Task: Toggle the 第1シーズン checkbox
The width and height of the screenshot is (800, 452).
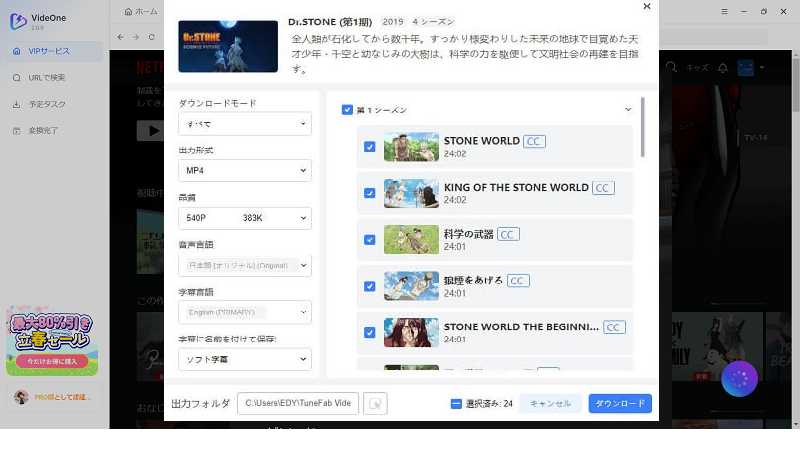Action: click(x=347, y=110)
